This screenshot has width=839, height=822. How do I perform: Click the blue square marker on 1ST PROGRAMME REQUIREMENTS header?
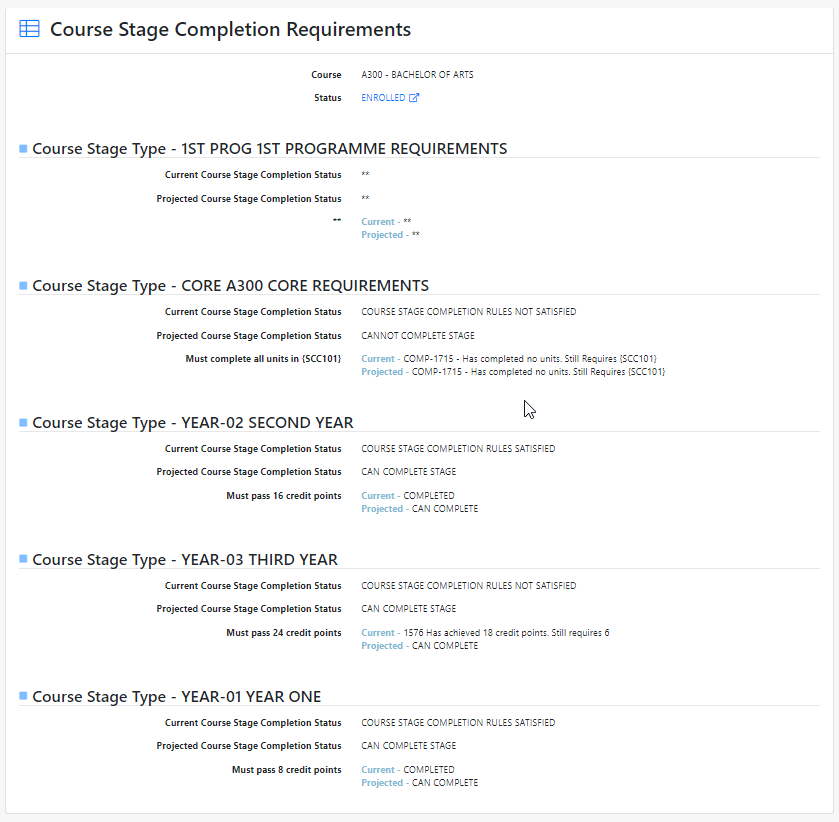pos(22,147)
